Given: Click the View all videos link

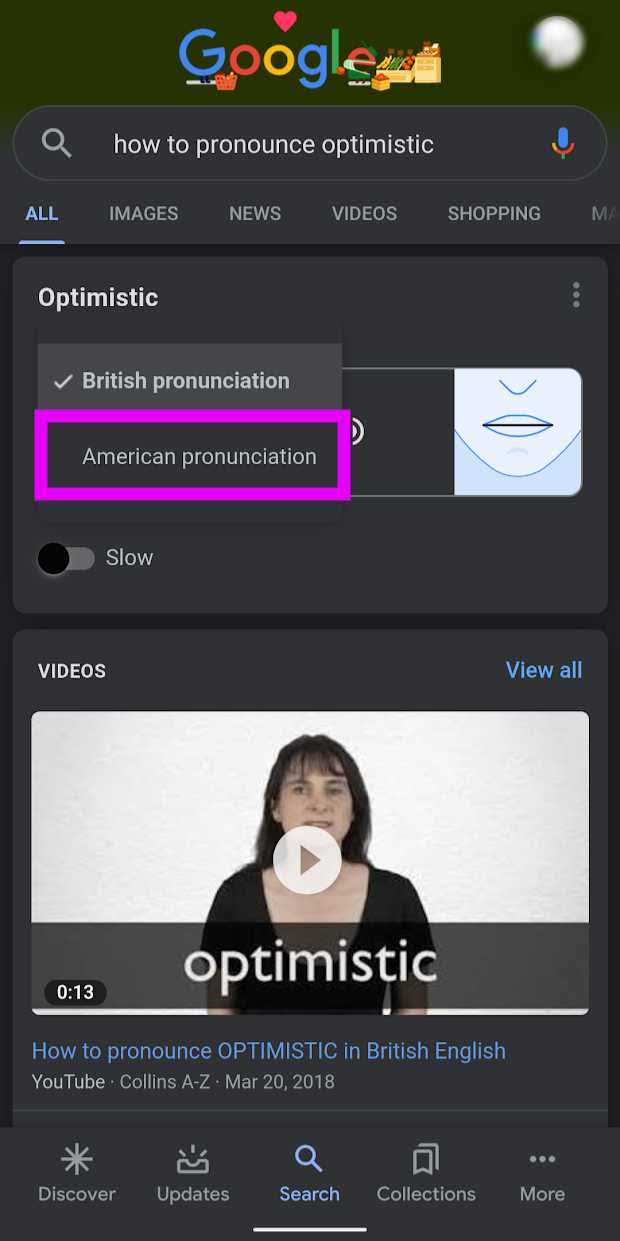Looking at the screenshot, I should [x=544, y=670].
